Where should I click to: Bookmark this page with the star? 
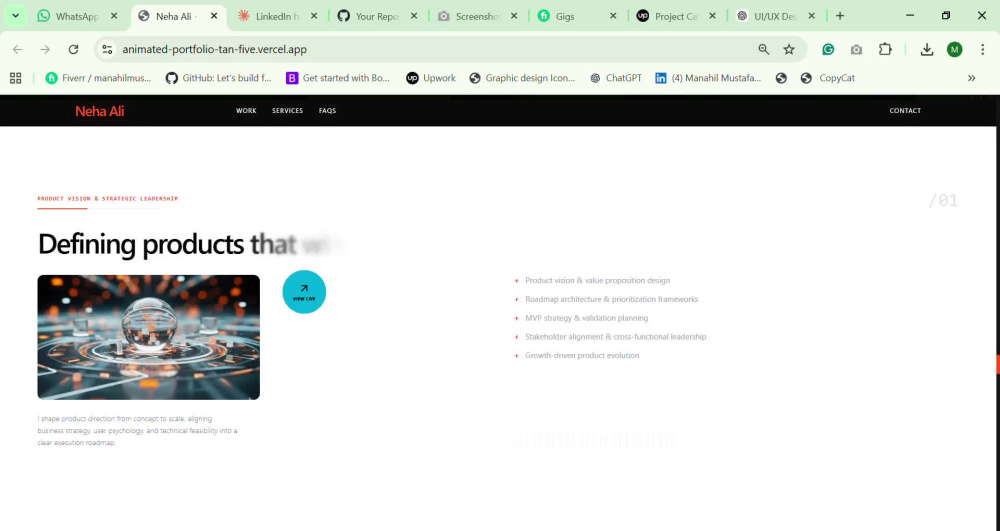(x=789, y=49)
